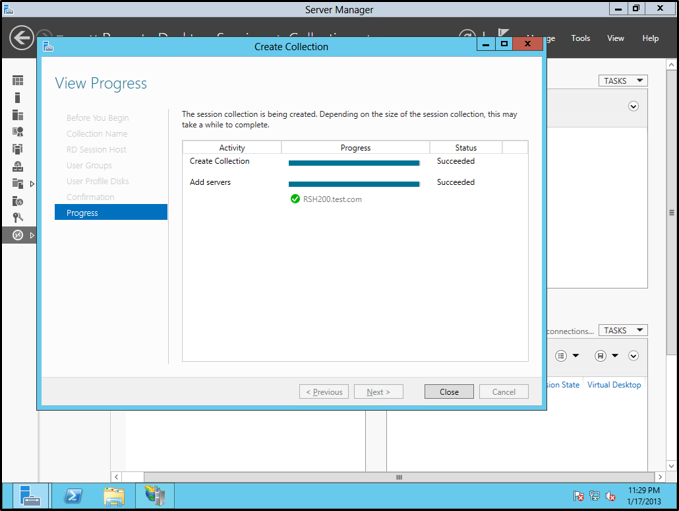Screen dimensions: 679x511
Task: Click the Server Manager taskbar icon
Action: click(31, 495)
